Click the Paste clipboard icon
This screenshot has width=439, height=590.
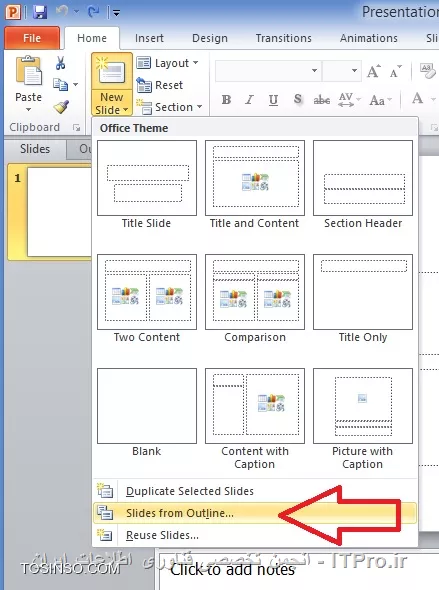[x=29, y=71]
